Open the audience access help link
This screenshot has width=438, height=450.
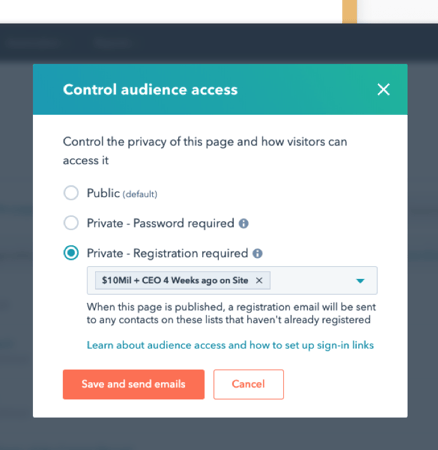pyautogui.click(x=230, y=345)
